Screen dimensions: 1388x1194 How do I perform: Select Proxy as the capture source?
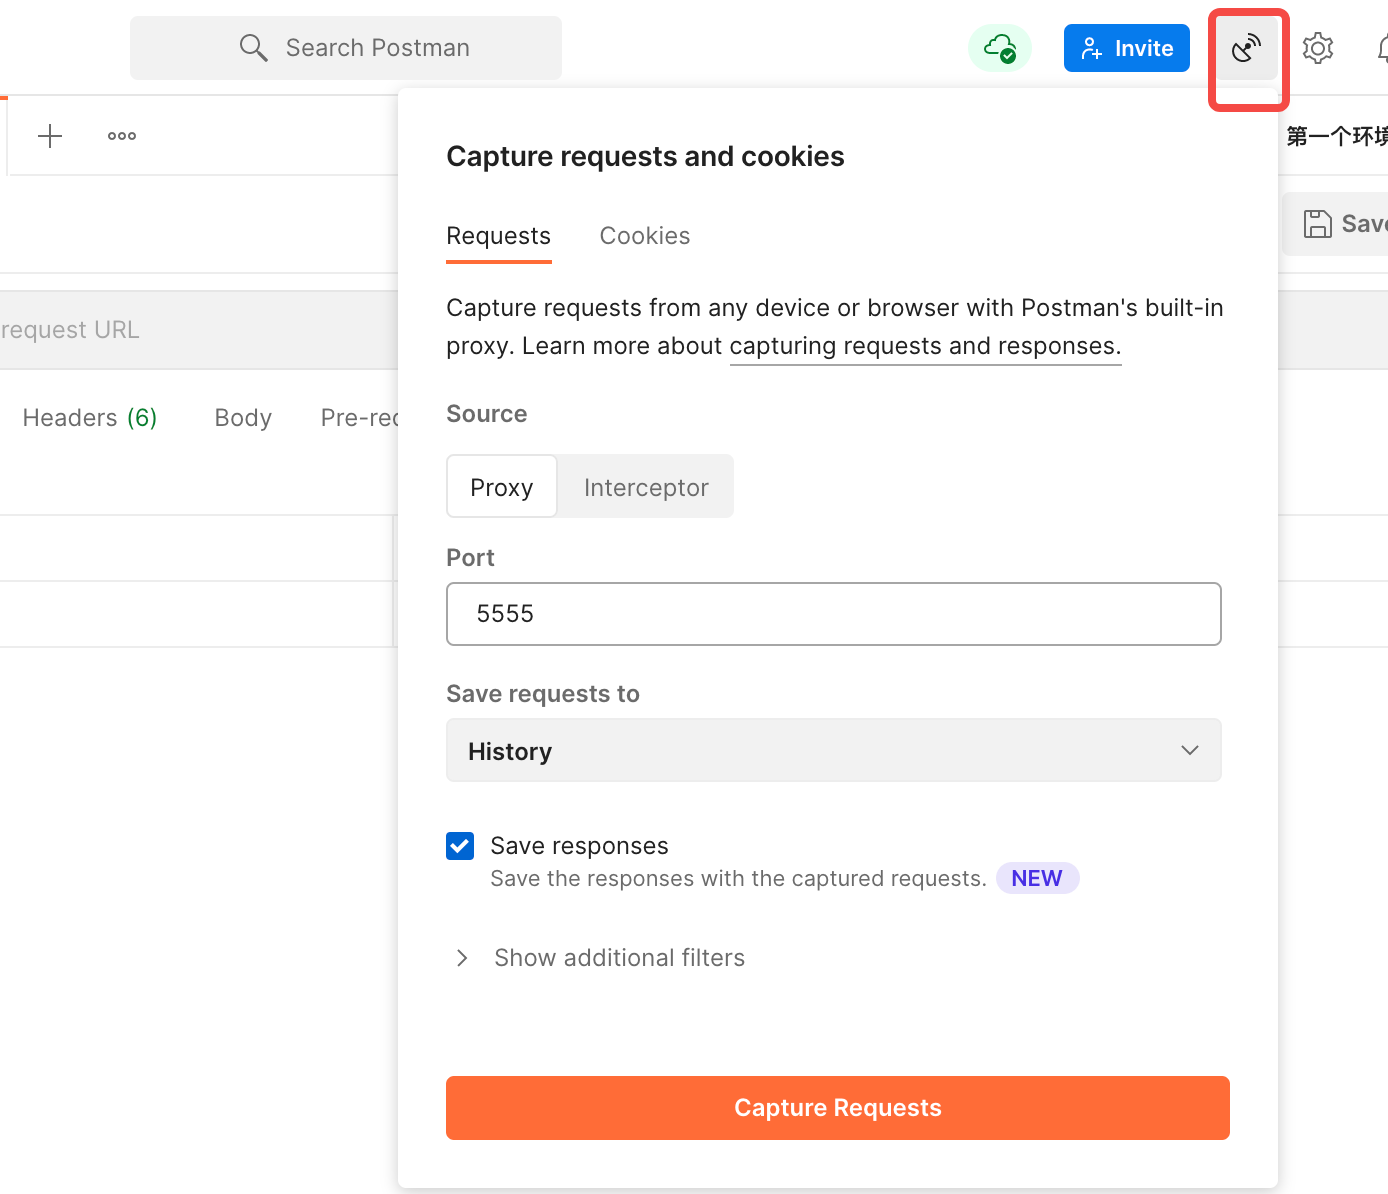click(x=501, y=487)
